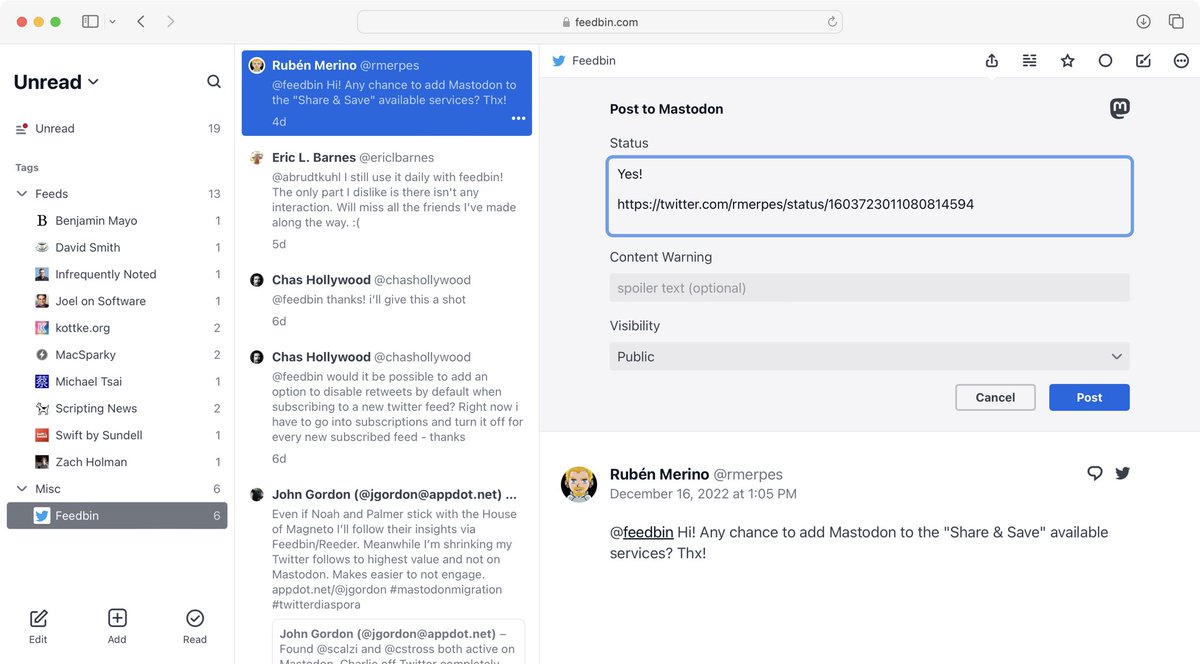Image resolution: width=1200 pixels, height=664 pixels.
Task: Click the reply speech bubble icon on tweet
Action: (1095, 473)
